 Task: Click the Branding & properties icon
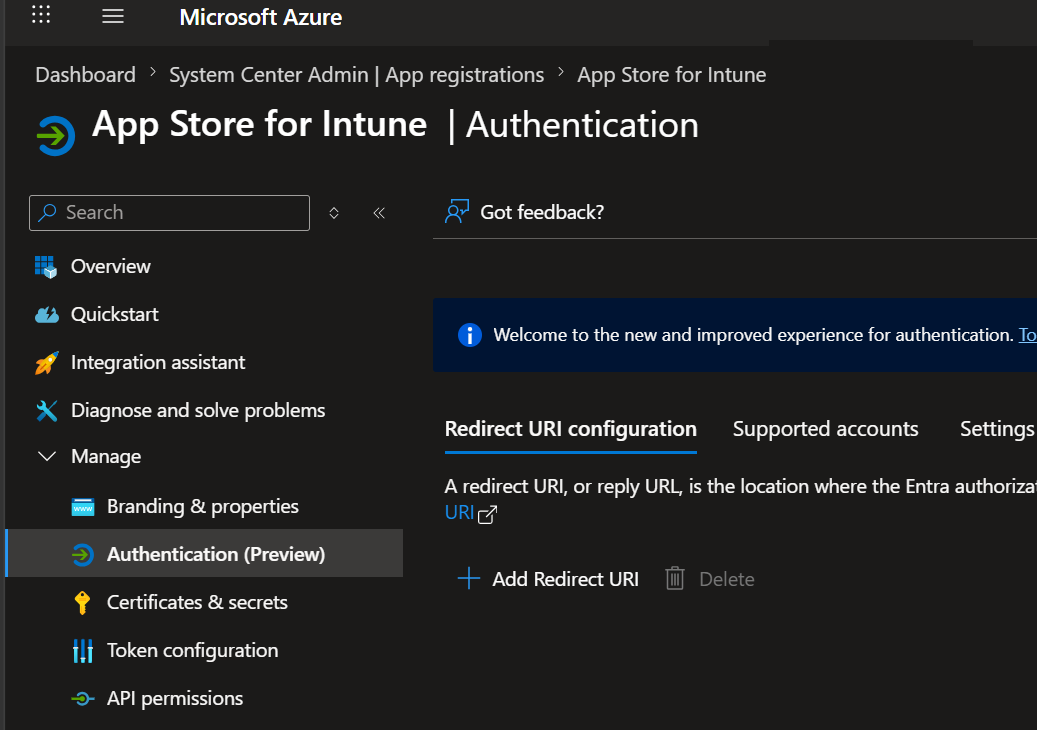[83, 507]
